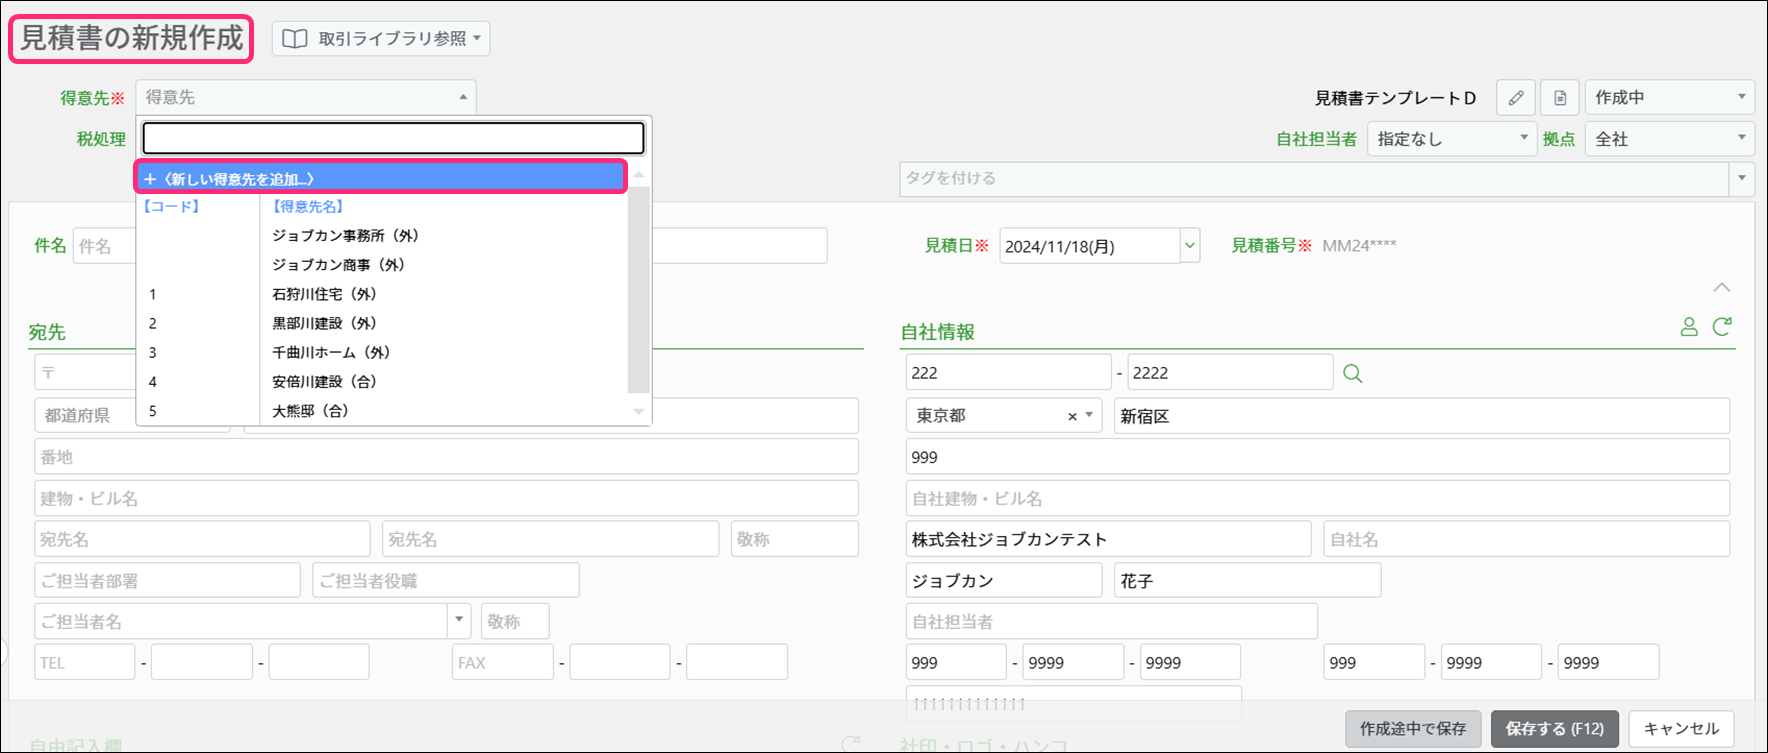The height and width of the screenshot is (753, 1768).
Task: Open 取引ライブラリ参照 book icon button
Action: tap(380, 39)
